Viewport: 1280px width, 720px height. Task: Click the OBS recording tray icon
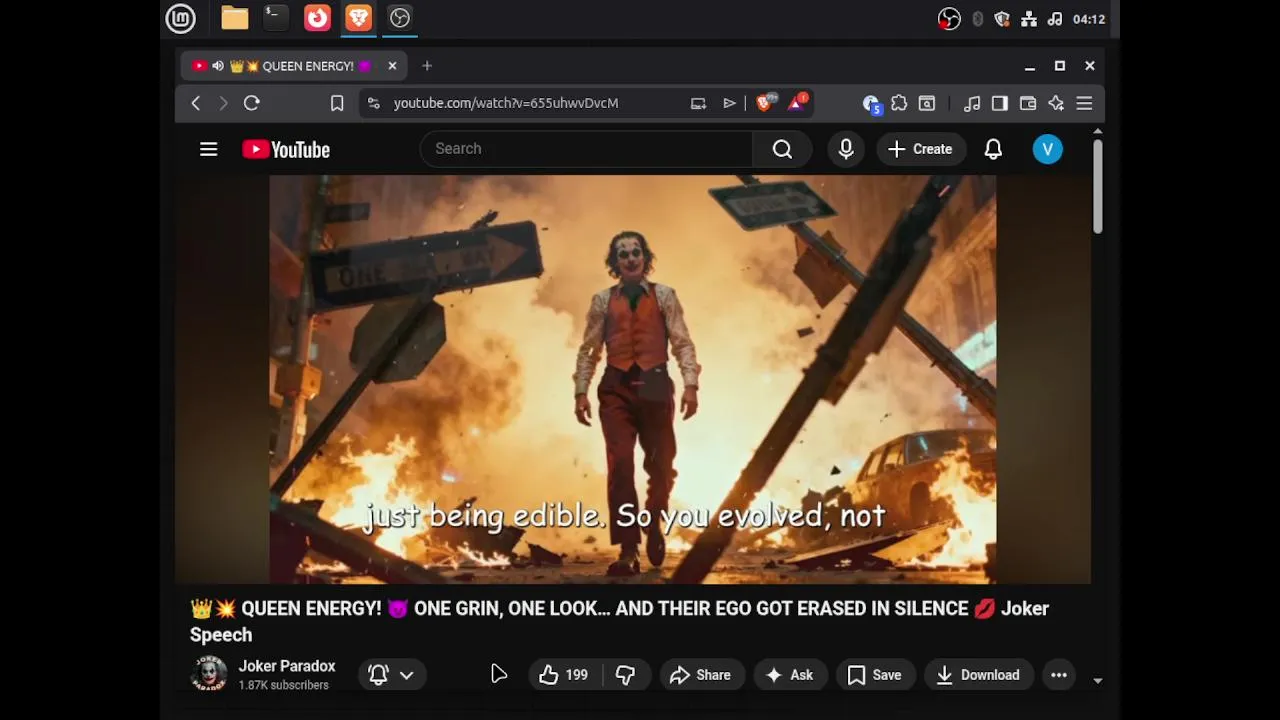pos(949,19)
